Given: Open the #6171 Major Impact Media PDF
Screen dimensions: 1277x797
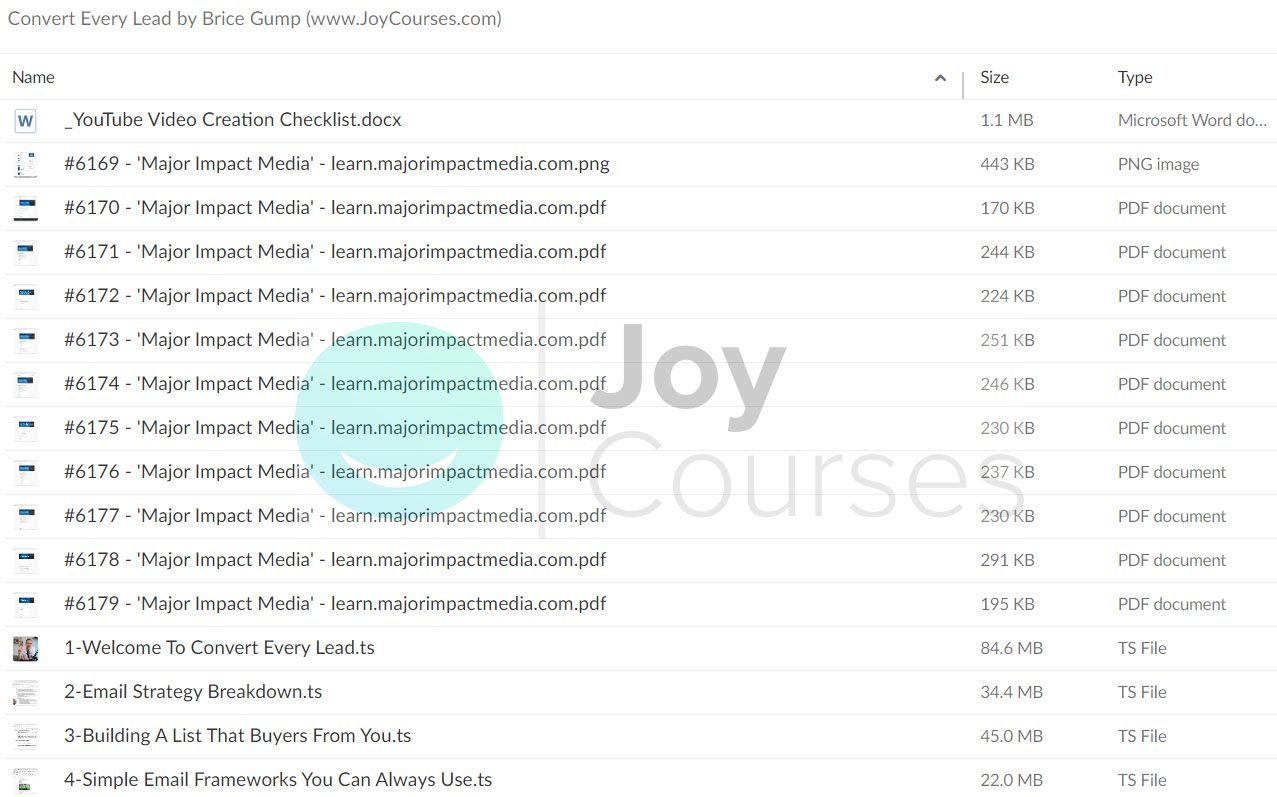Looking at the screenshot, I should [335, 252].
